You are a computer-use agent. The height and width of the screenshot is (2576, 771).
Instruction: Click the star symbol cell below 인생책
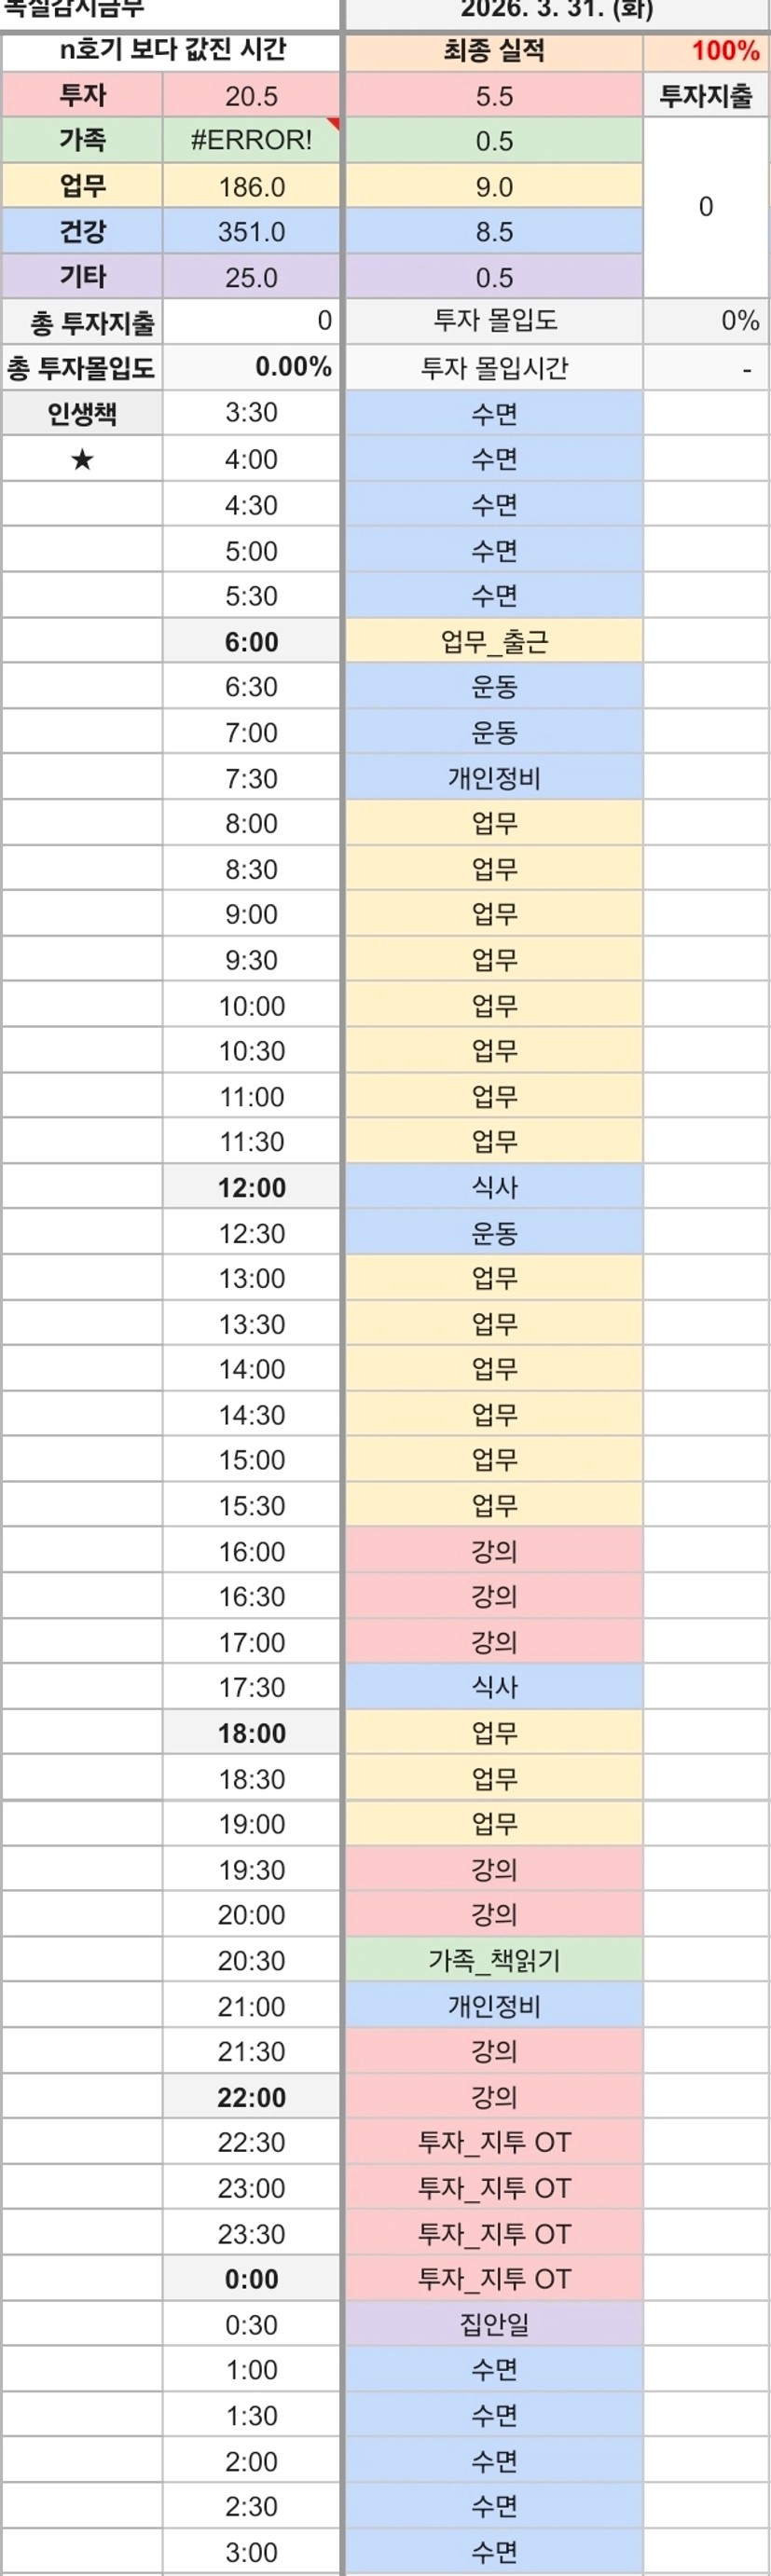tap(82, 459)
